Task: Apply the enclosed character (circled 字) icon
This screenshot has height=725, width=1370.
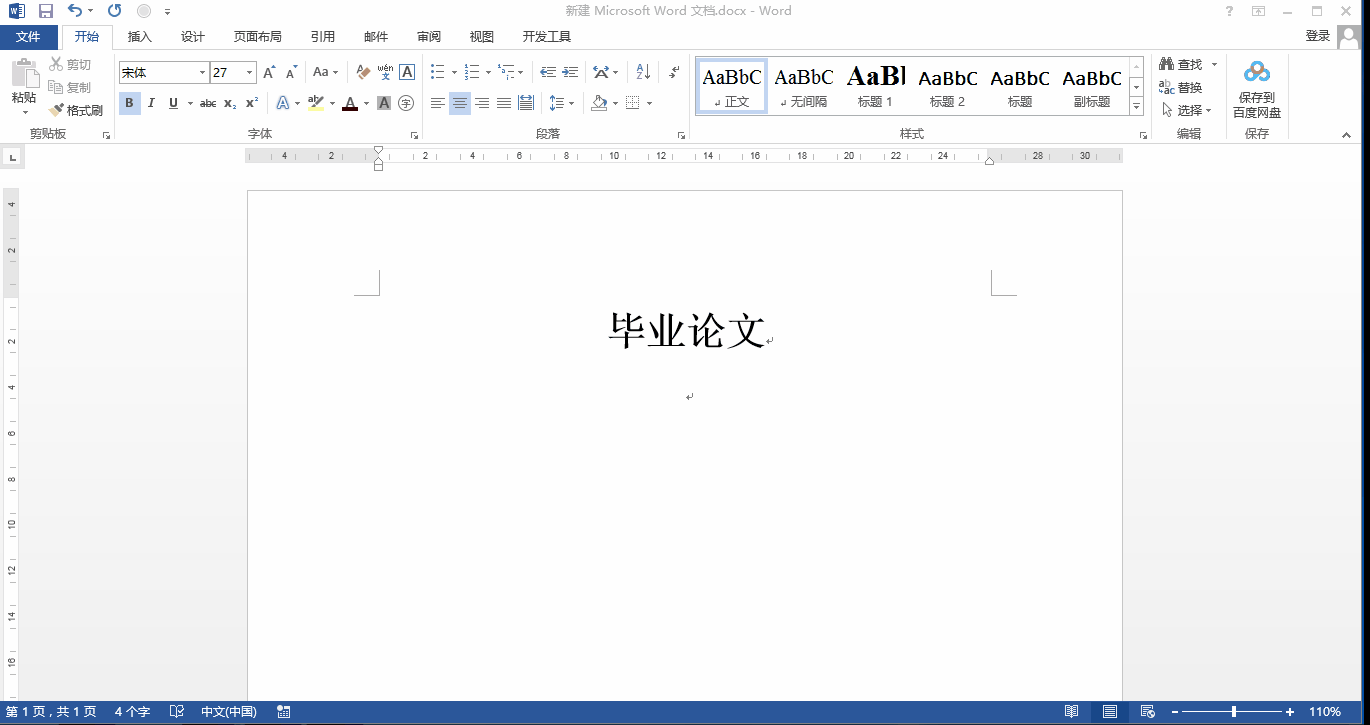Action: click(406, 103)
